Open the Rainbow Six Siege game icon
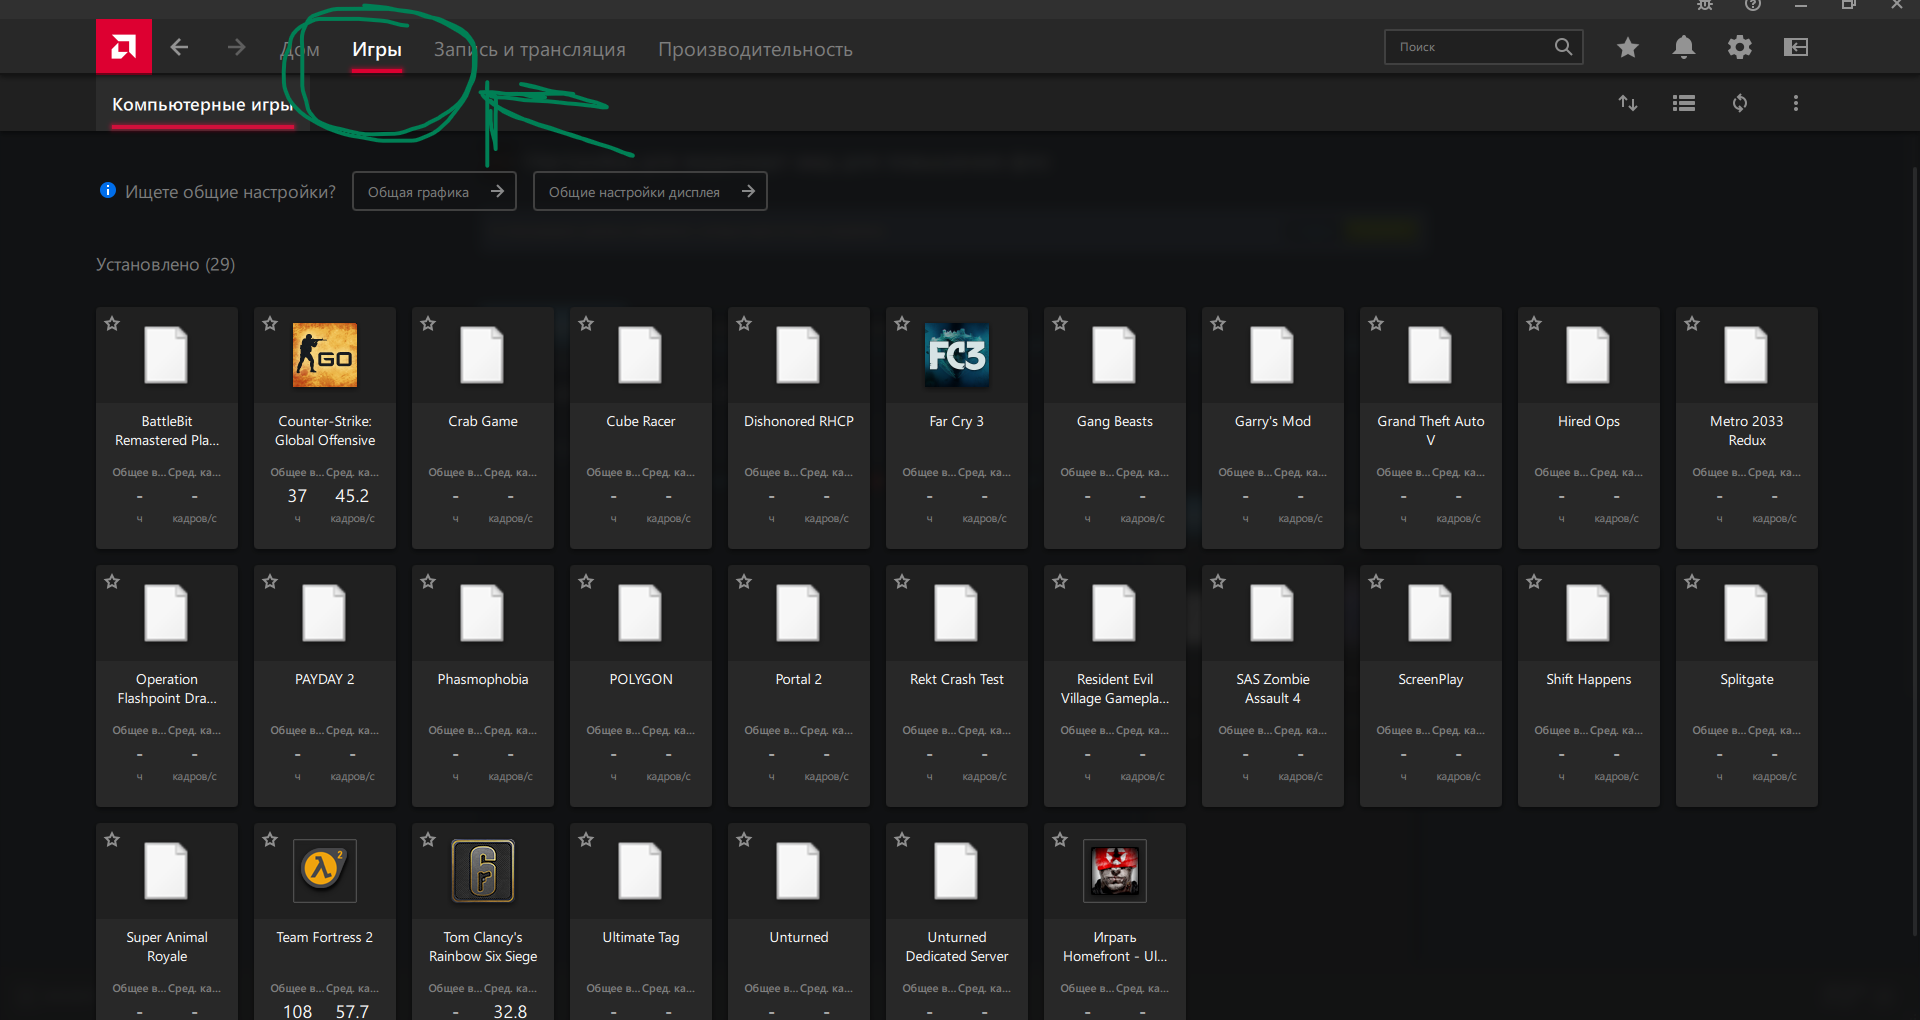The image size is (1920, 1020). click(483, 871)
